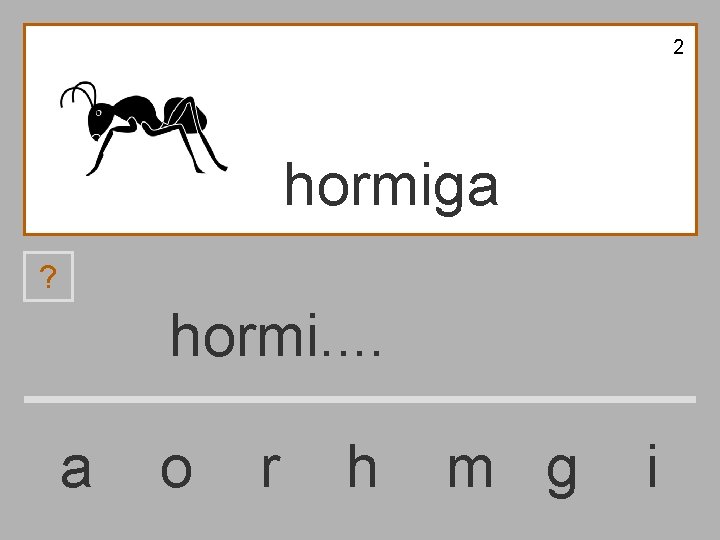The height and width of the screenshot is (540, 720).
Task: Choose the letter "i" tile
Action: (652, 465)
